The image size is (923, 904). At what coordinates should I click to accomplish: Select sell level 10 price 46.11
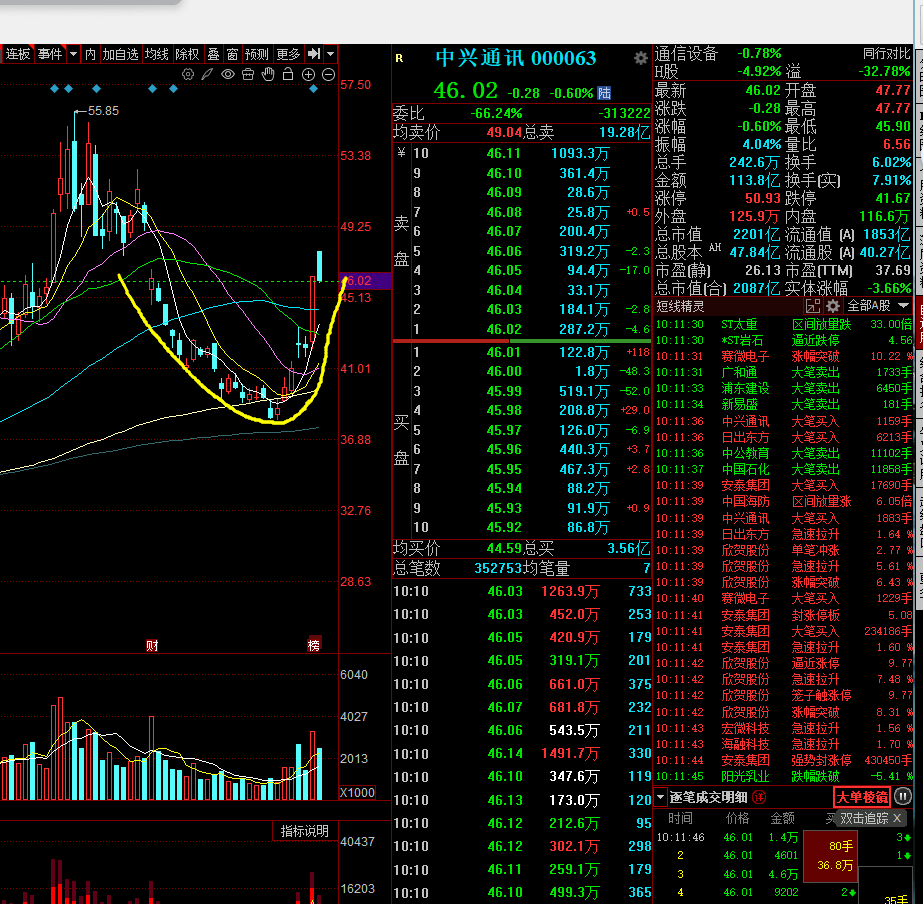click(503, 154)
